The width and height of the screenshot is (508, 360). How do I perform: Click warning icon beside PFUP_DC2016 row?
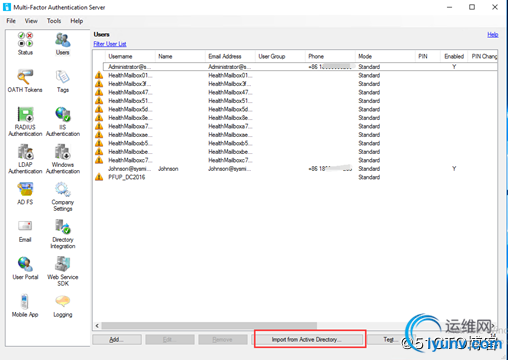(x=99, y=177)
